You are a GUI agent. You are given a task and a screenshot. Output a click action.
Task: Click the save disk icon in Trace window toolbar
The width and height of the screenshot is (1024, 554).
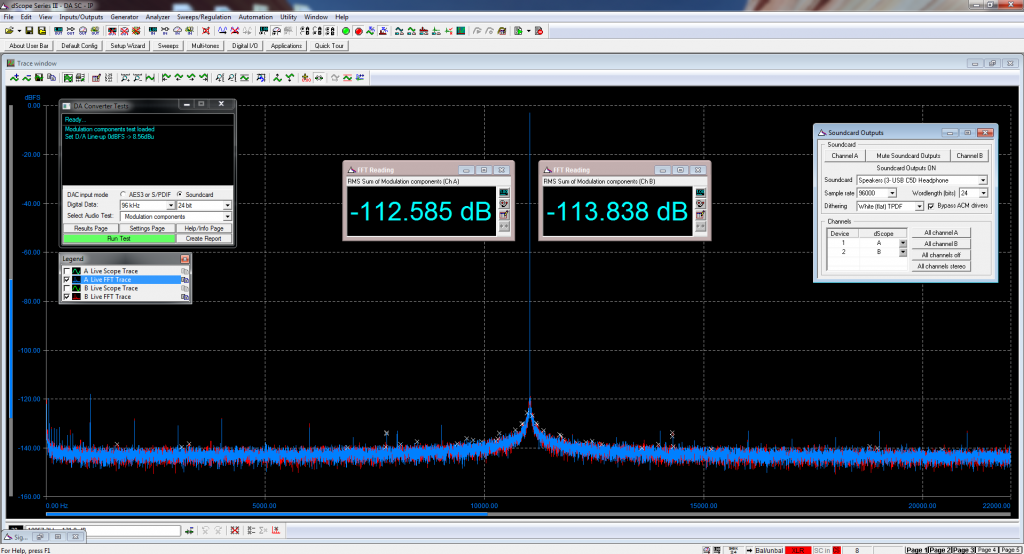(x=39, y=78)
